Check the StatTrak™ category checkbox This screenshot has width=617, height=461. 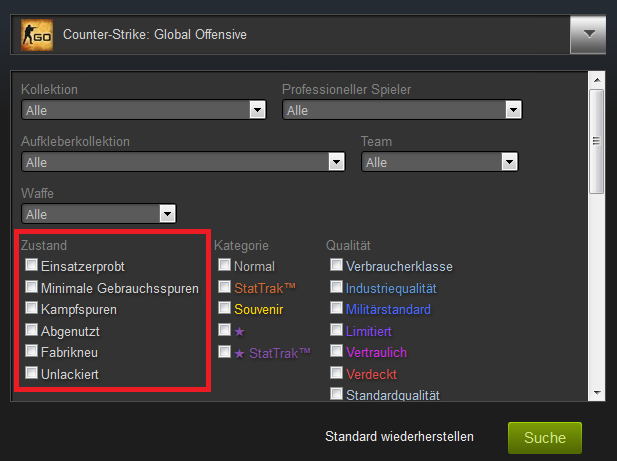point(225,288)
